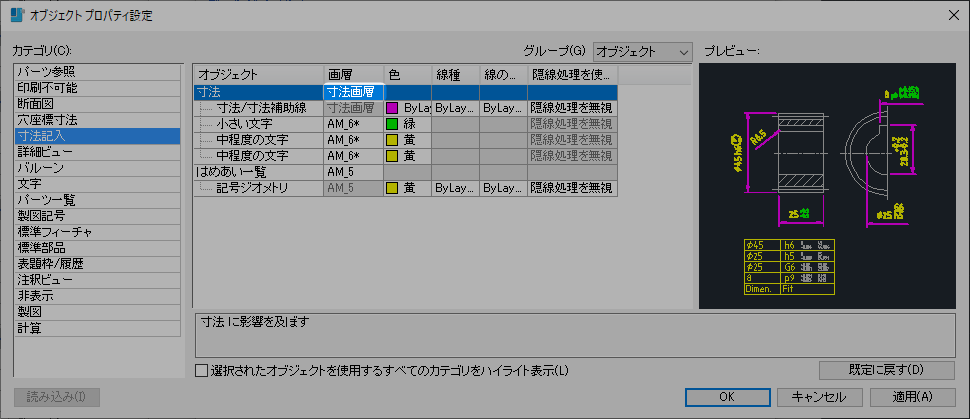Screen dimensions: 970x419
Task: Select the バルーン category
Action: click(x=98, y=168)
